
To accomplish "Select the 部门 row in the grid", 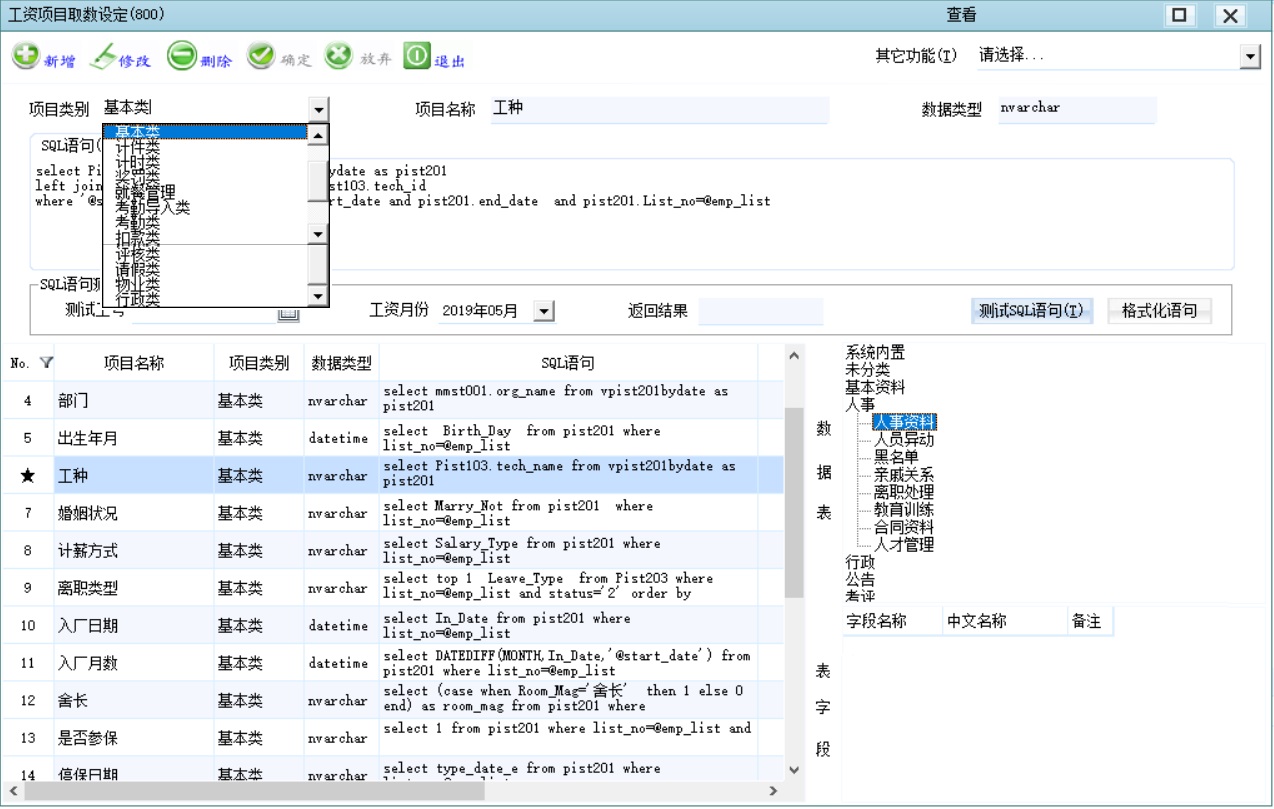I will (x=392, y=400).
